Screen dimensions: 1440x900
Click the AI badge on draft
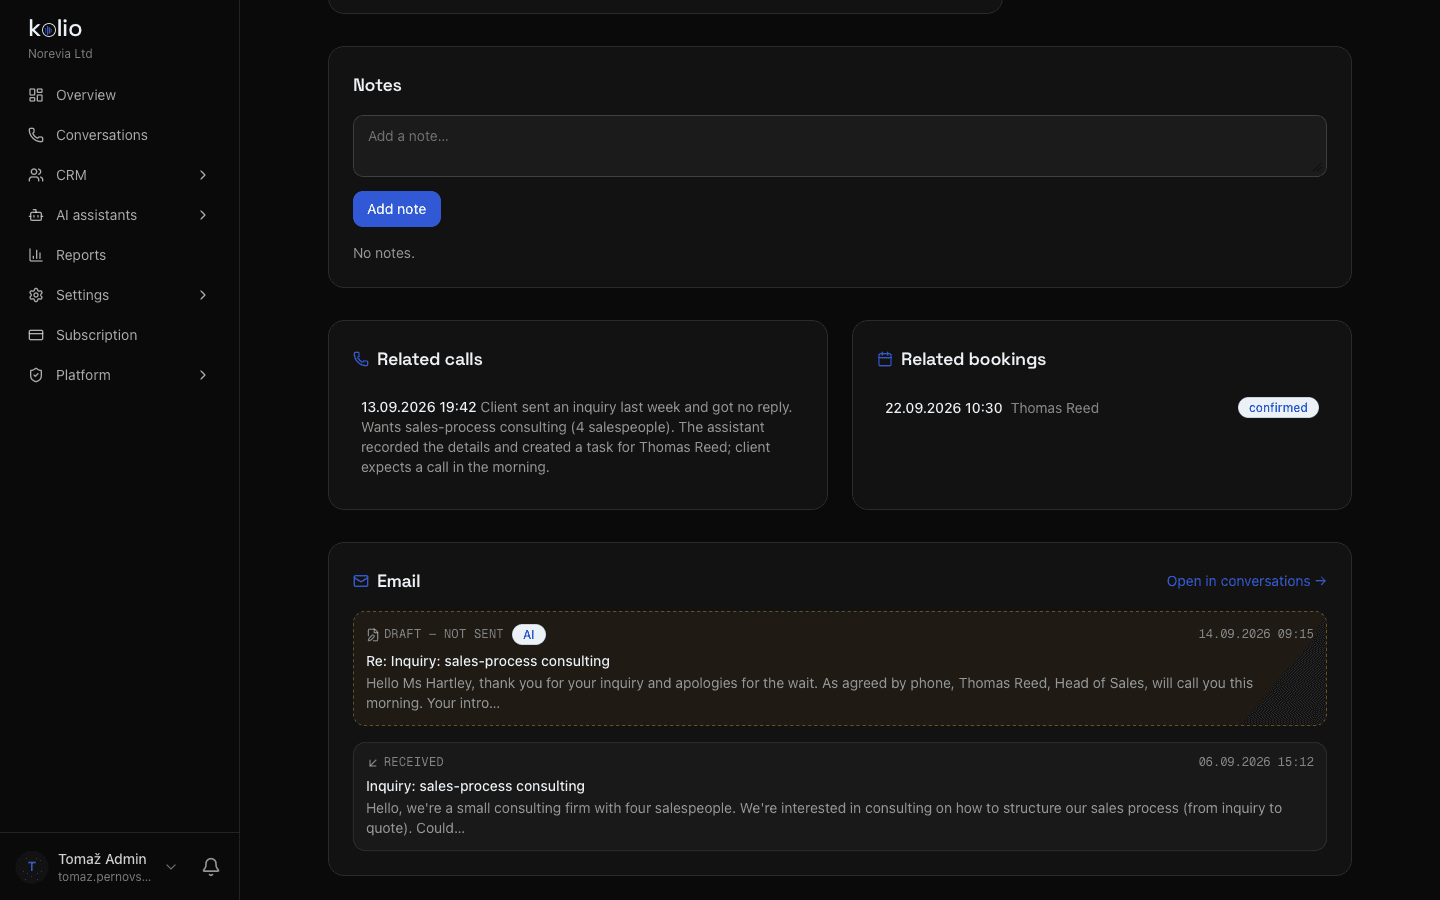point(529,634)
